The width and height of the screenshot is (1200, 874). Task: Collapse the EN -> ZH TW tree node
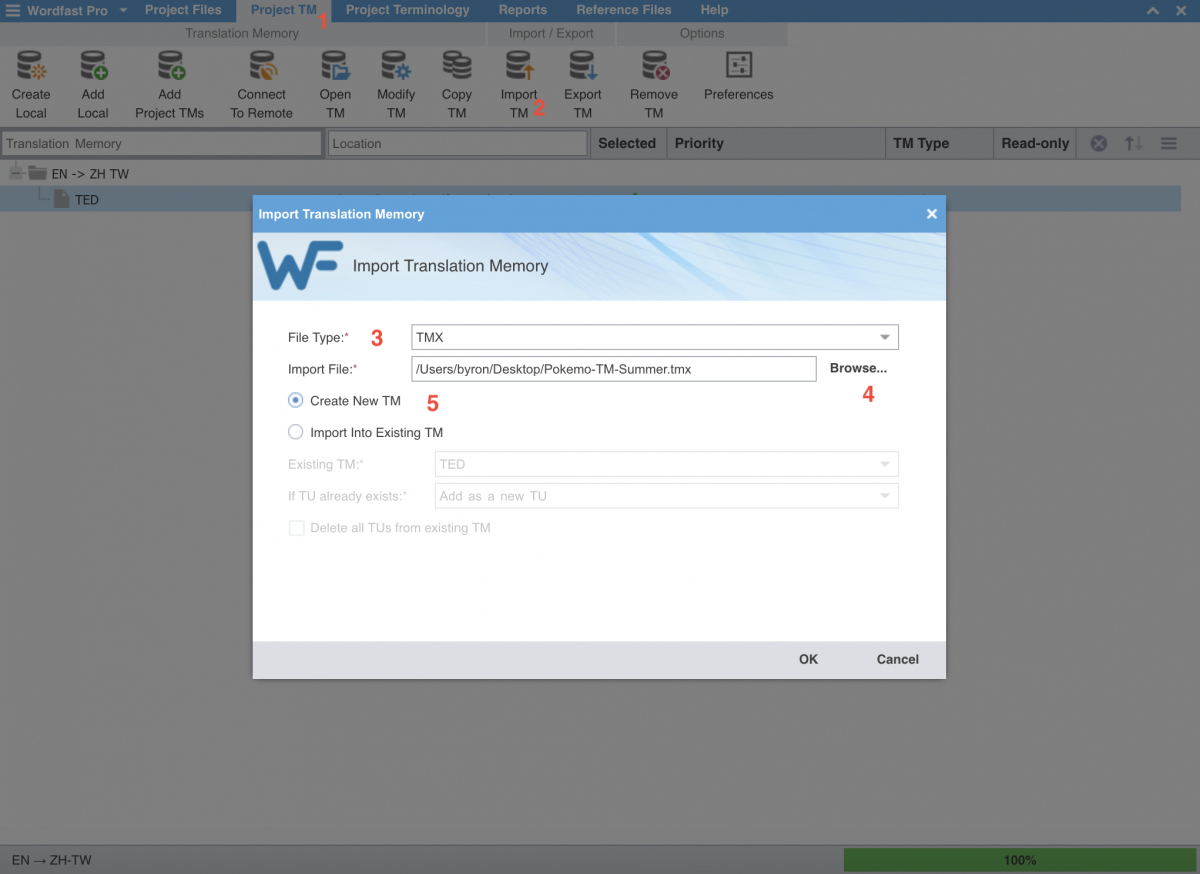pyautogui.click(x=15, y=174)
